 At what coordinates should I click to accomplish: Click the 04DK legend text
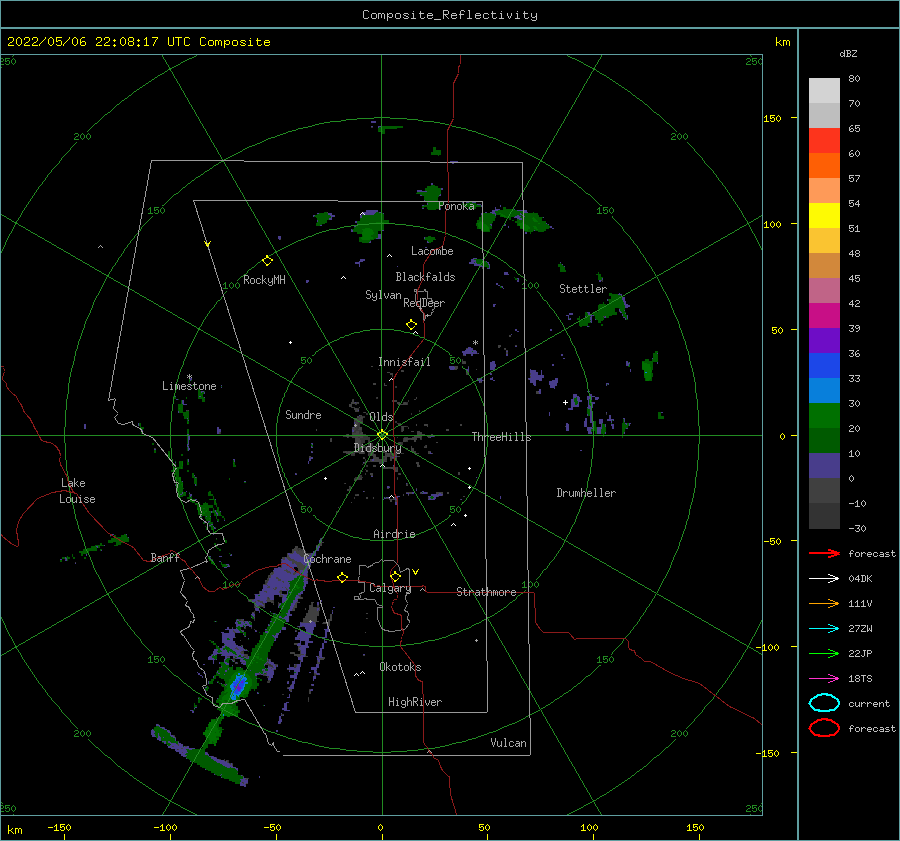tap(860, 579)
